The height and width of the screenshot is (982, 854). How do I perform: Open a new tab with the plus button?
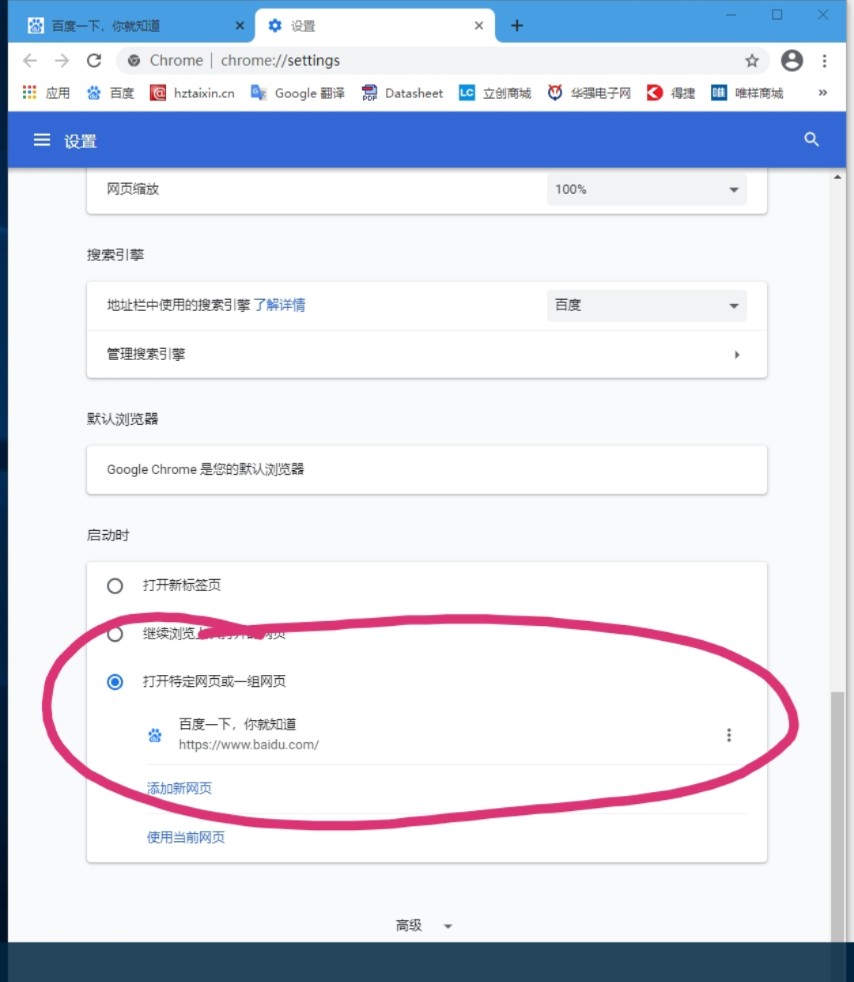[517, 26]
